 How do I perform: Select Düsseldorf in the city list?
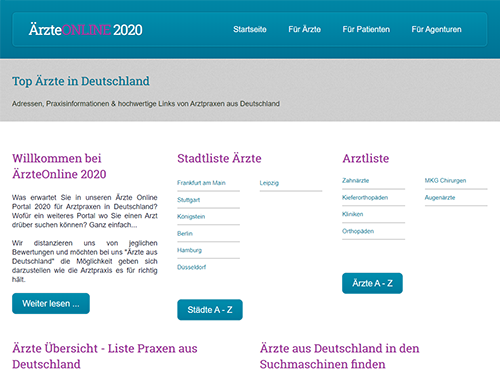coord(192,267)
